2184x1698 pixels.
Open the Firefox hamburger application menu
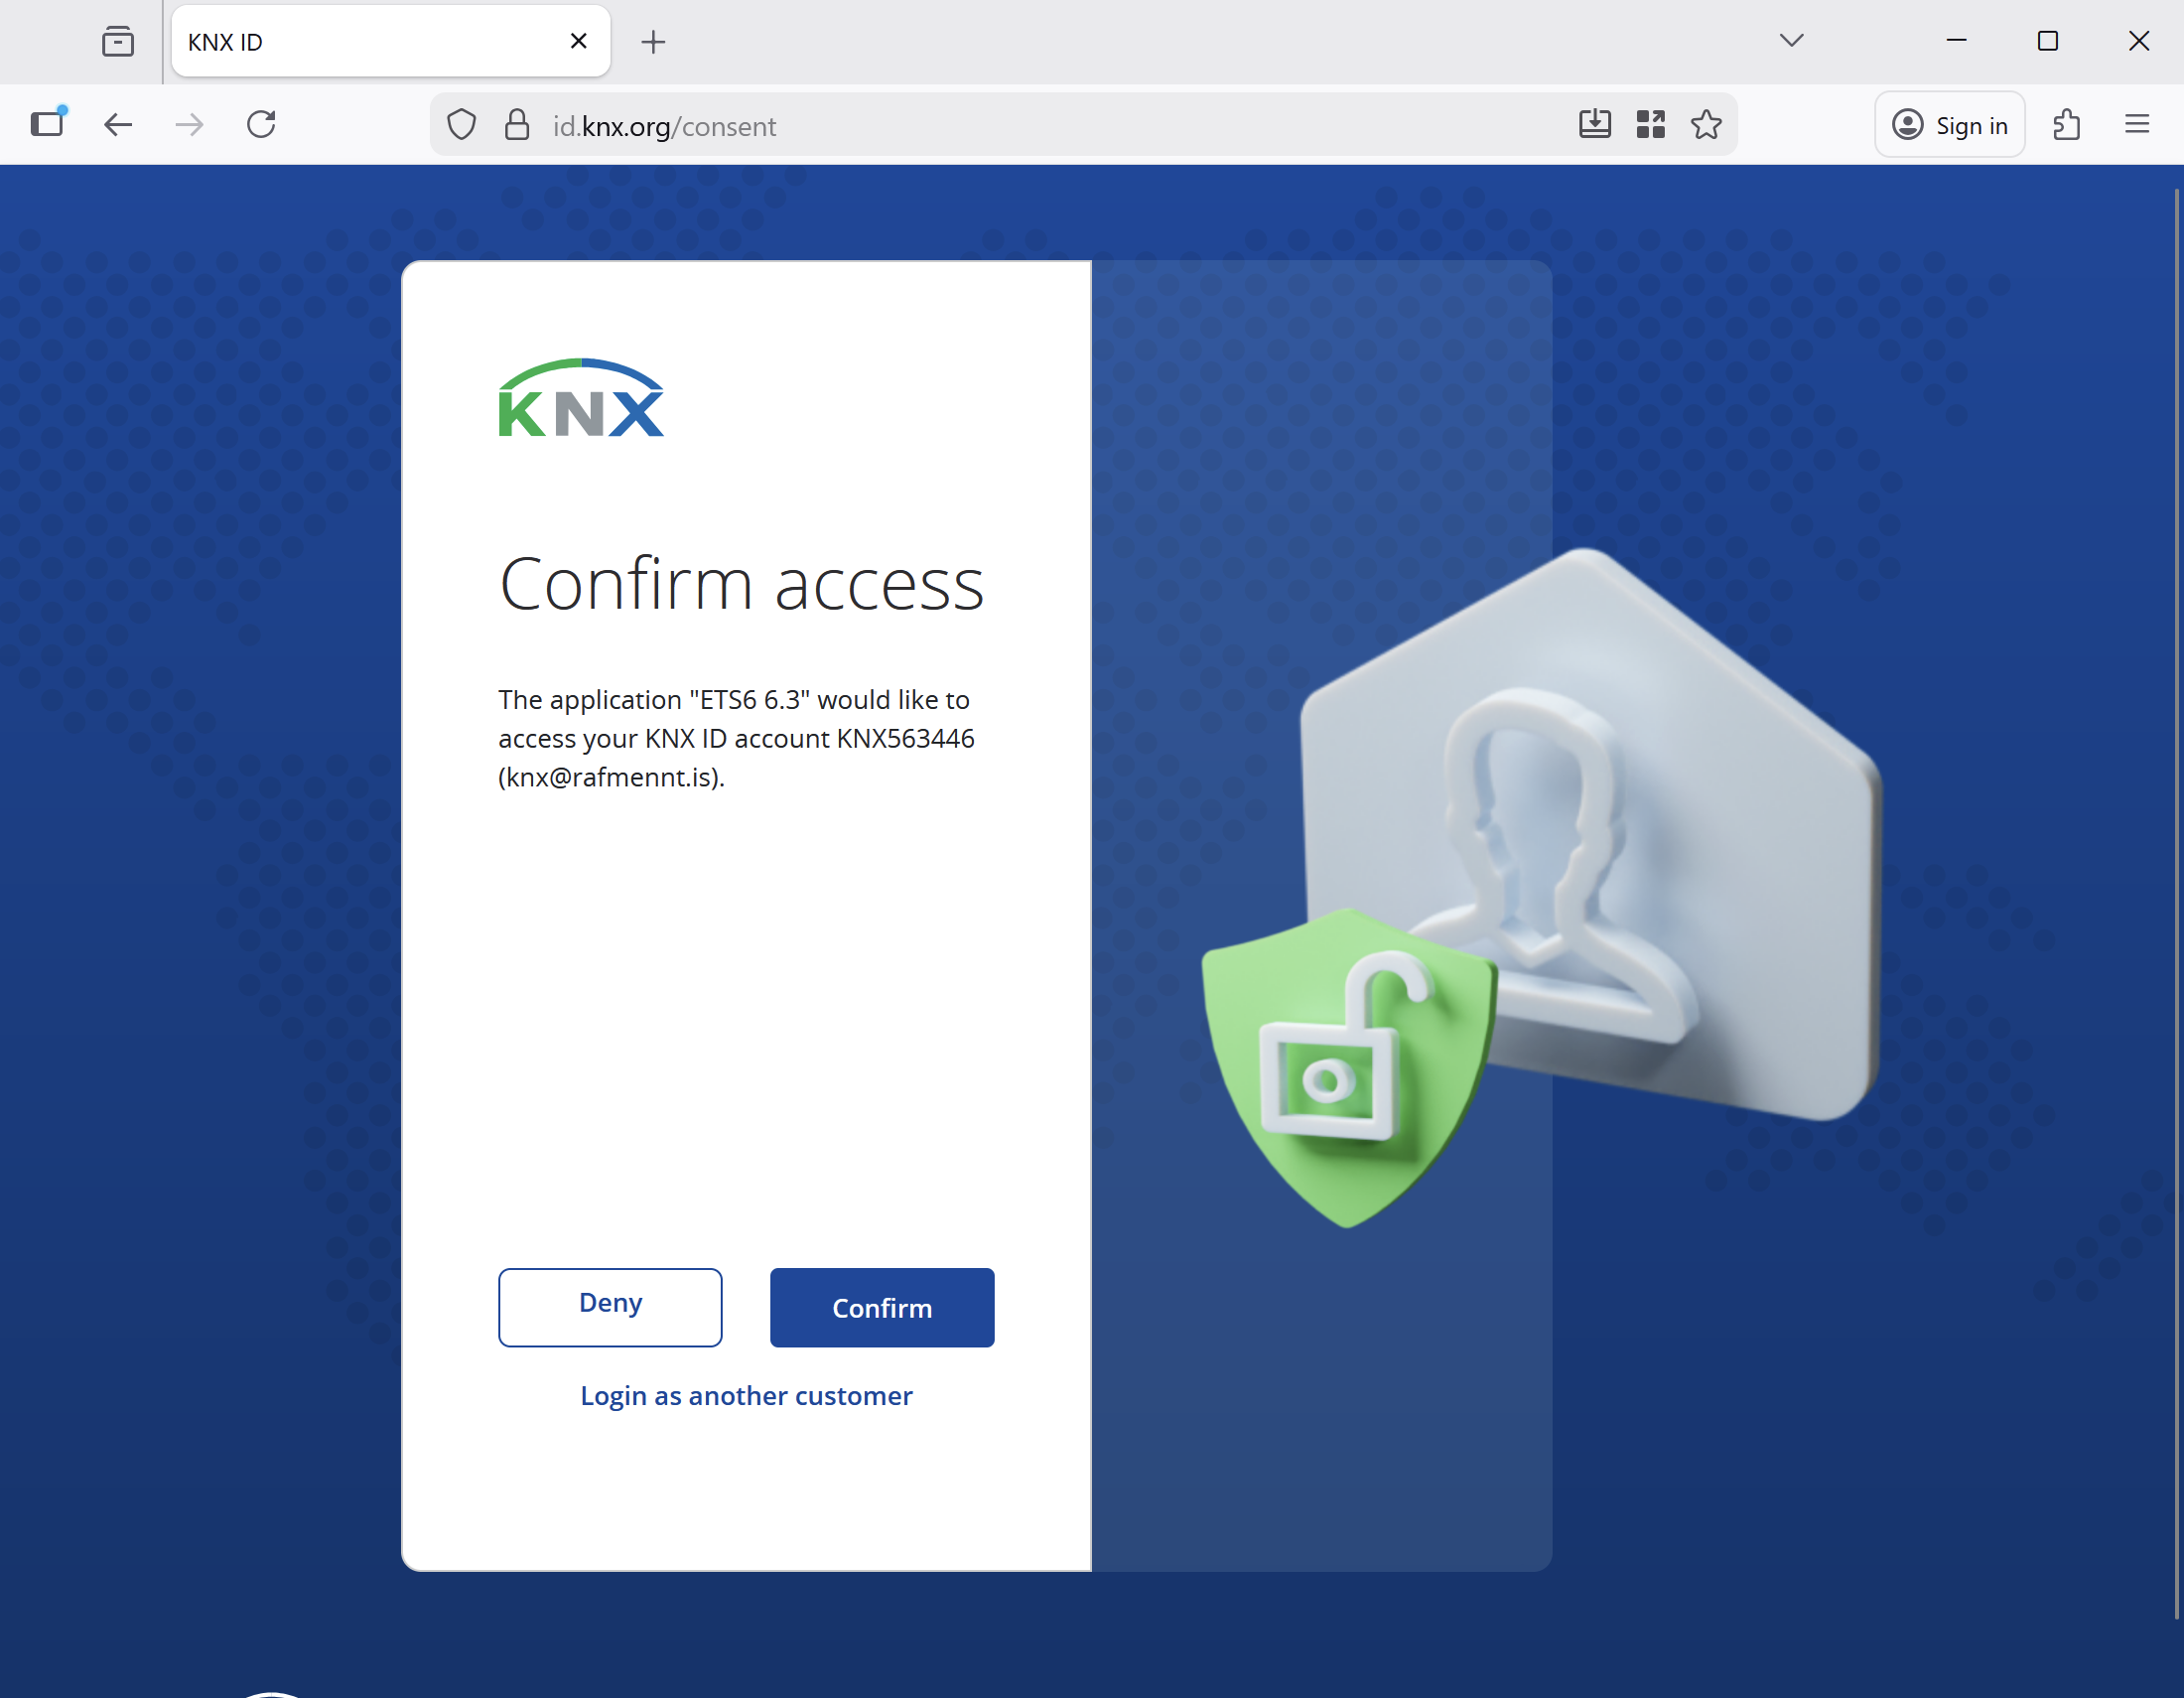click(2137, 125)
